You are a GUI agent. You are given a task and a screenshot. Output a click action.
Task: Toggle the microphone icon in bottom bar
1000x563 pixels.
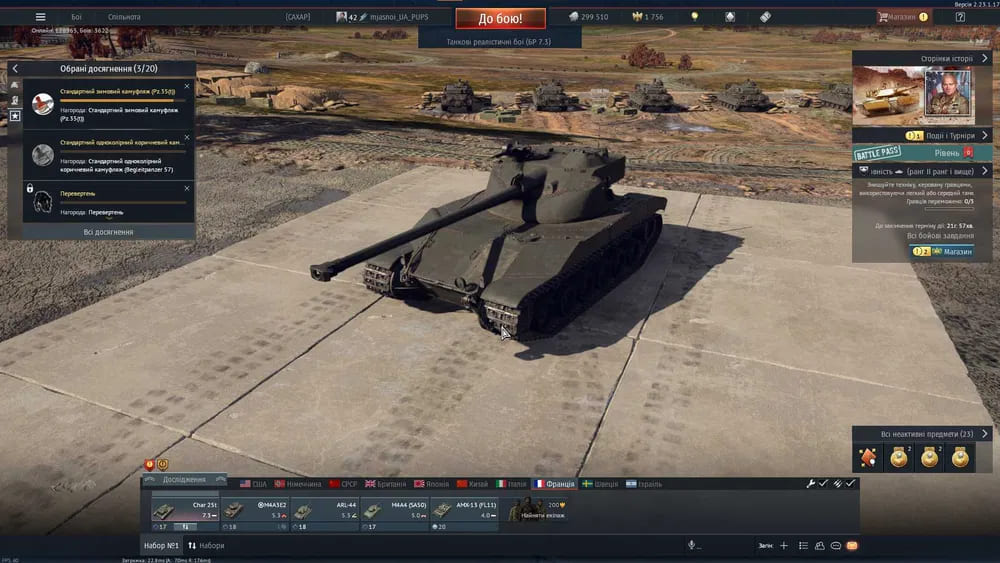690,545
